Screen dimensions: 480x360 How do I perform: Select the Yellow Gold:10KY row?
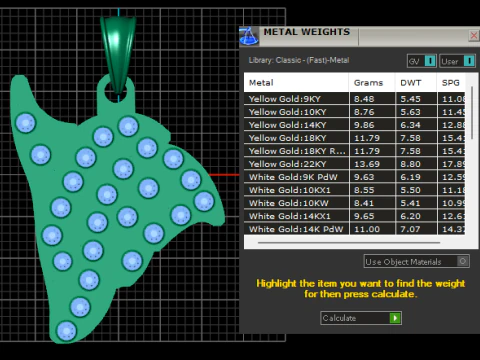click(x=354, y=112)
